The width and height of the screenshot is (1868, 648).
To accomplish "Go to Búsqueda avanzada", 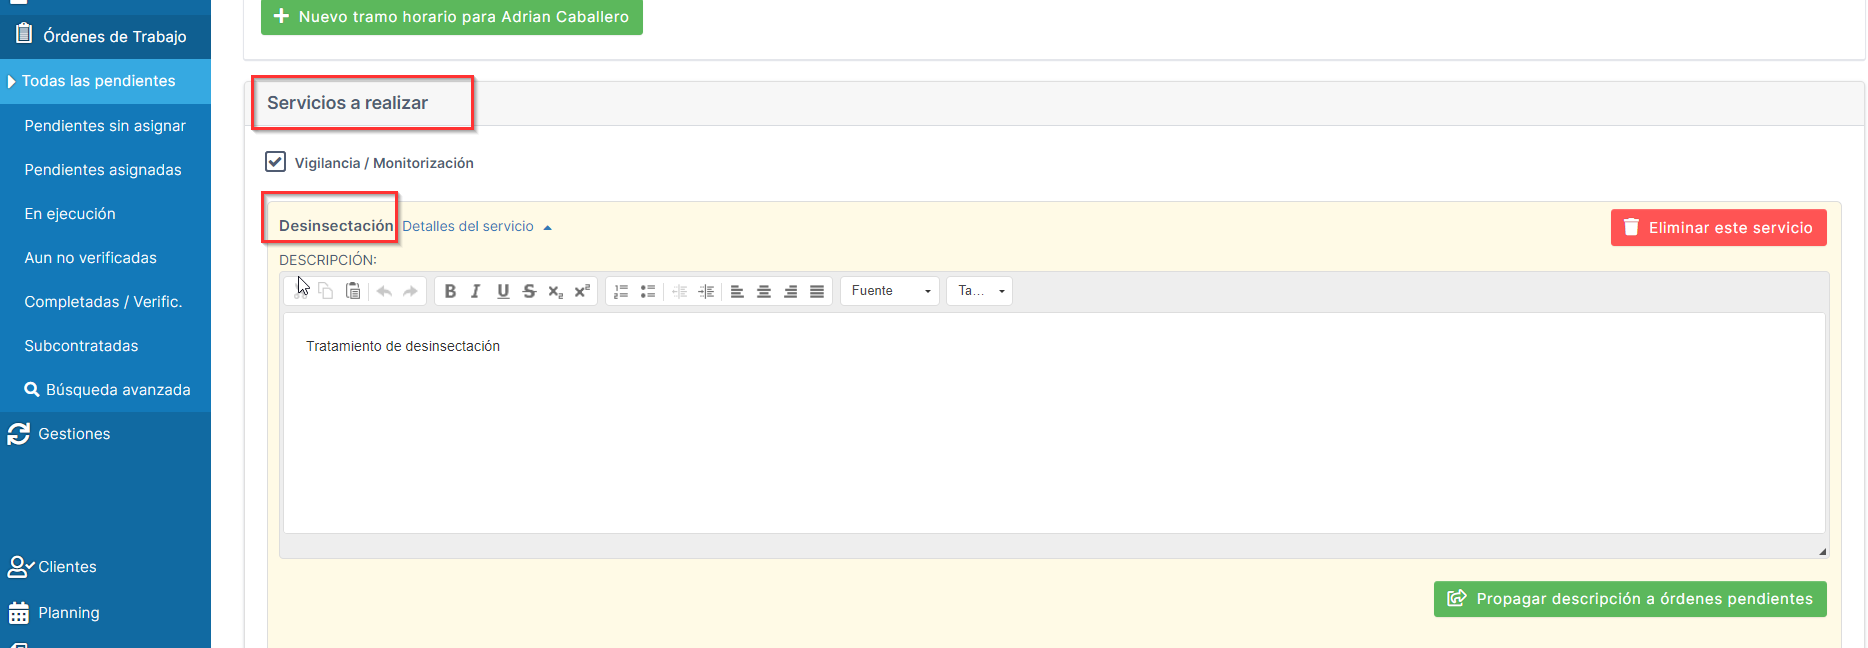I will pos(117,390).
